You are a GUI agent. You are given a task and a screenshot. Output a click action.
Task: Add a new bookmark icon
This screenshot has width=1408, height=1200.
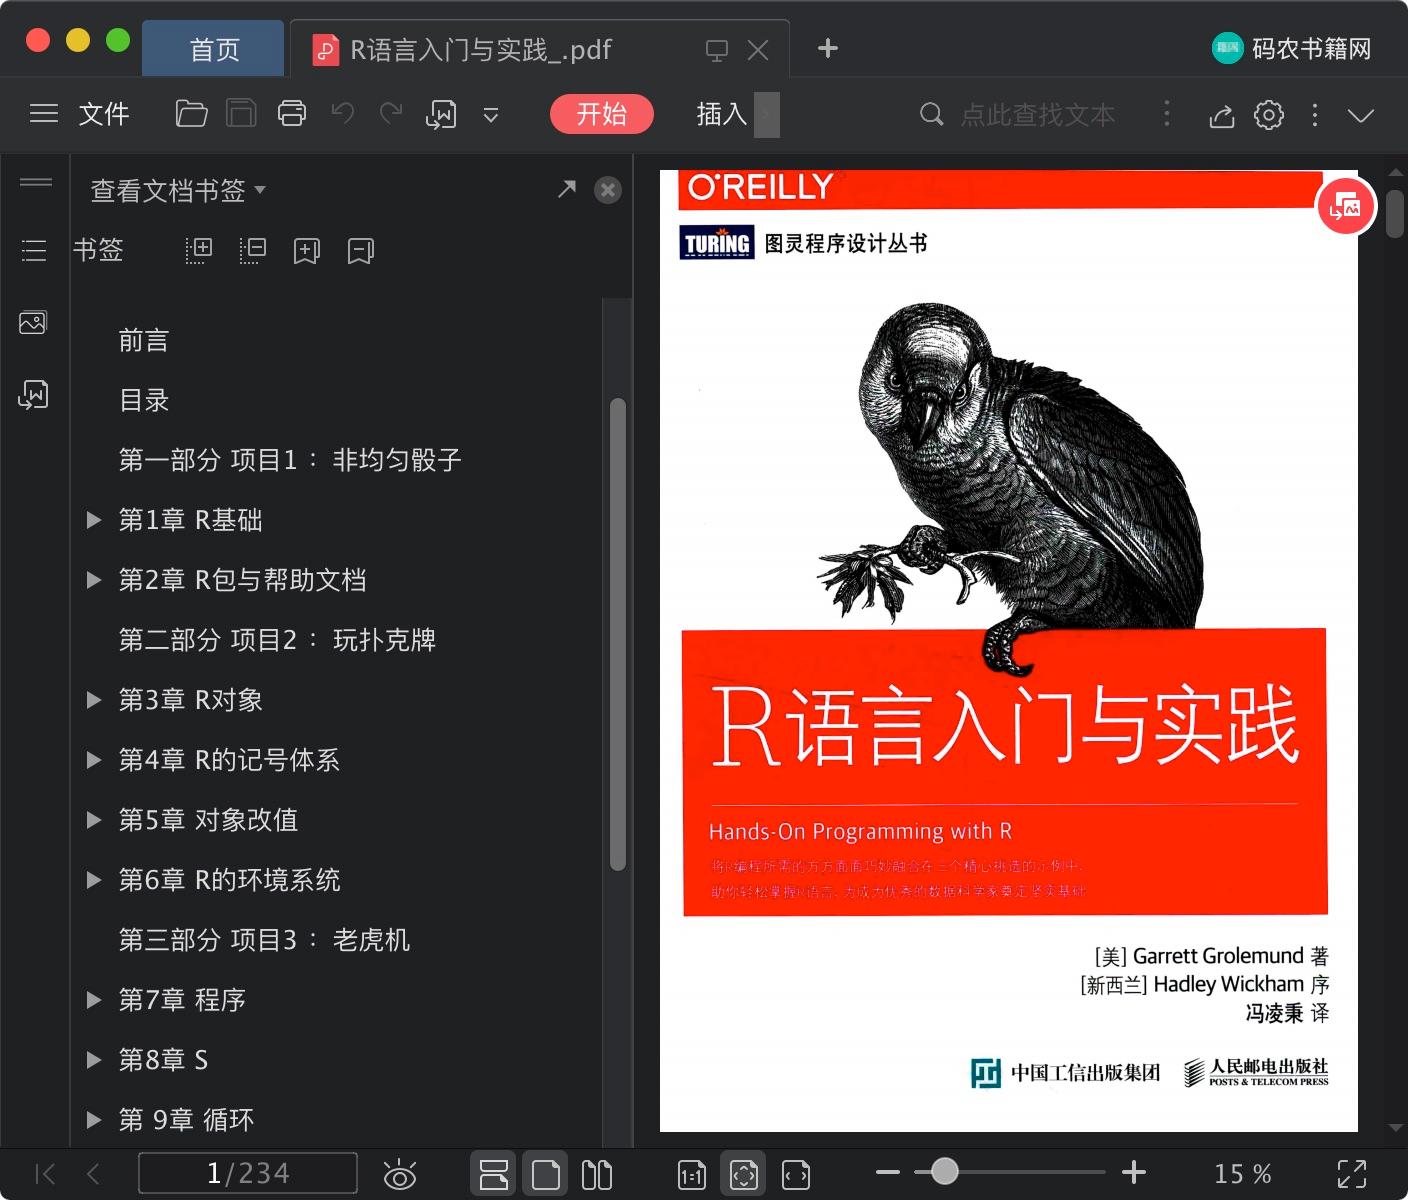[307, 251]
